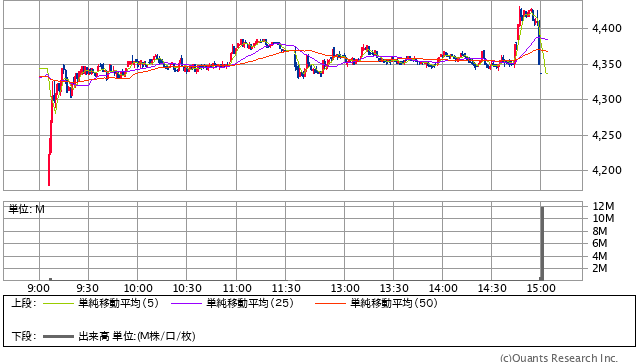The image size is (638, 362).
Task: Click the 11:30 time axis label
Action: click(x=286, y=288)
